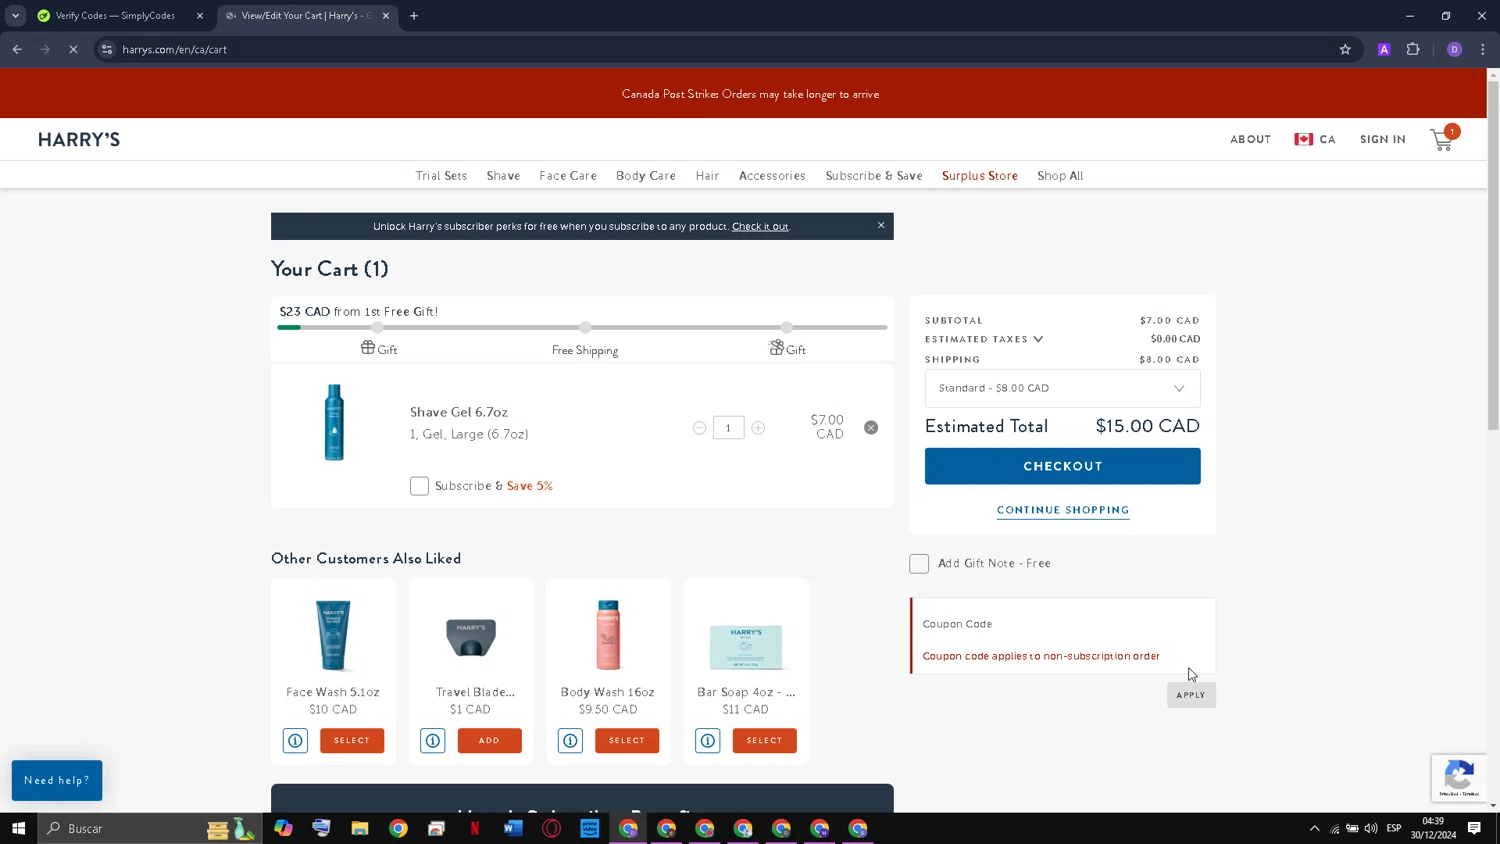Go back to previous page
Viewport: 1500px width, 844px height.
click(x=17, y=49)
